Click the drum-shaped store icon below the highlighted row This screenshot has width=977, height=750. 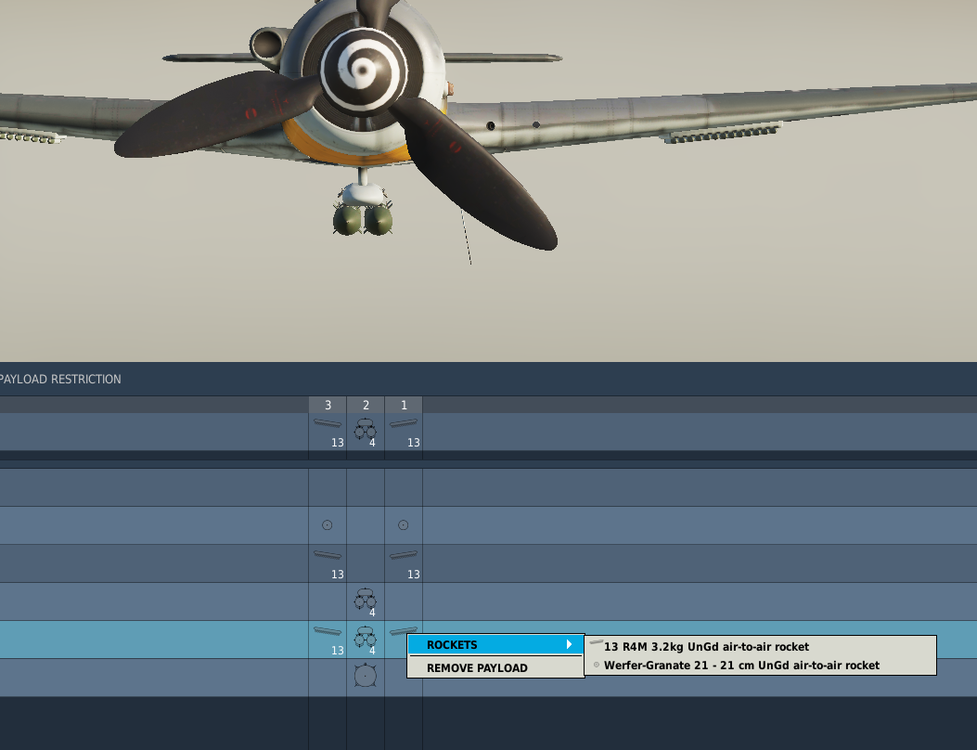pyautogui.click(x=365, y=675)
